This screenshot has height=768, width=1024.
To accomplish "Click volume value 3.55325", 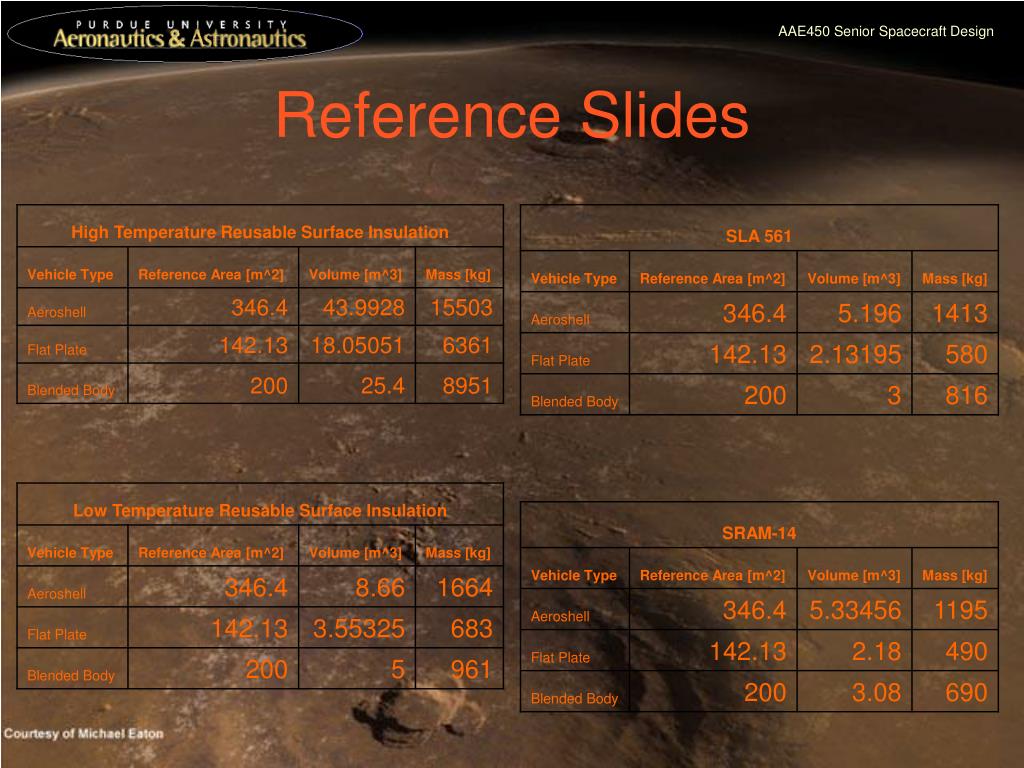I will [x=359, y=629].
